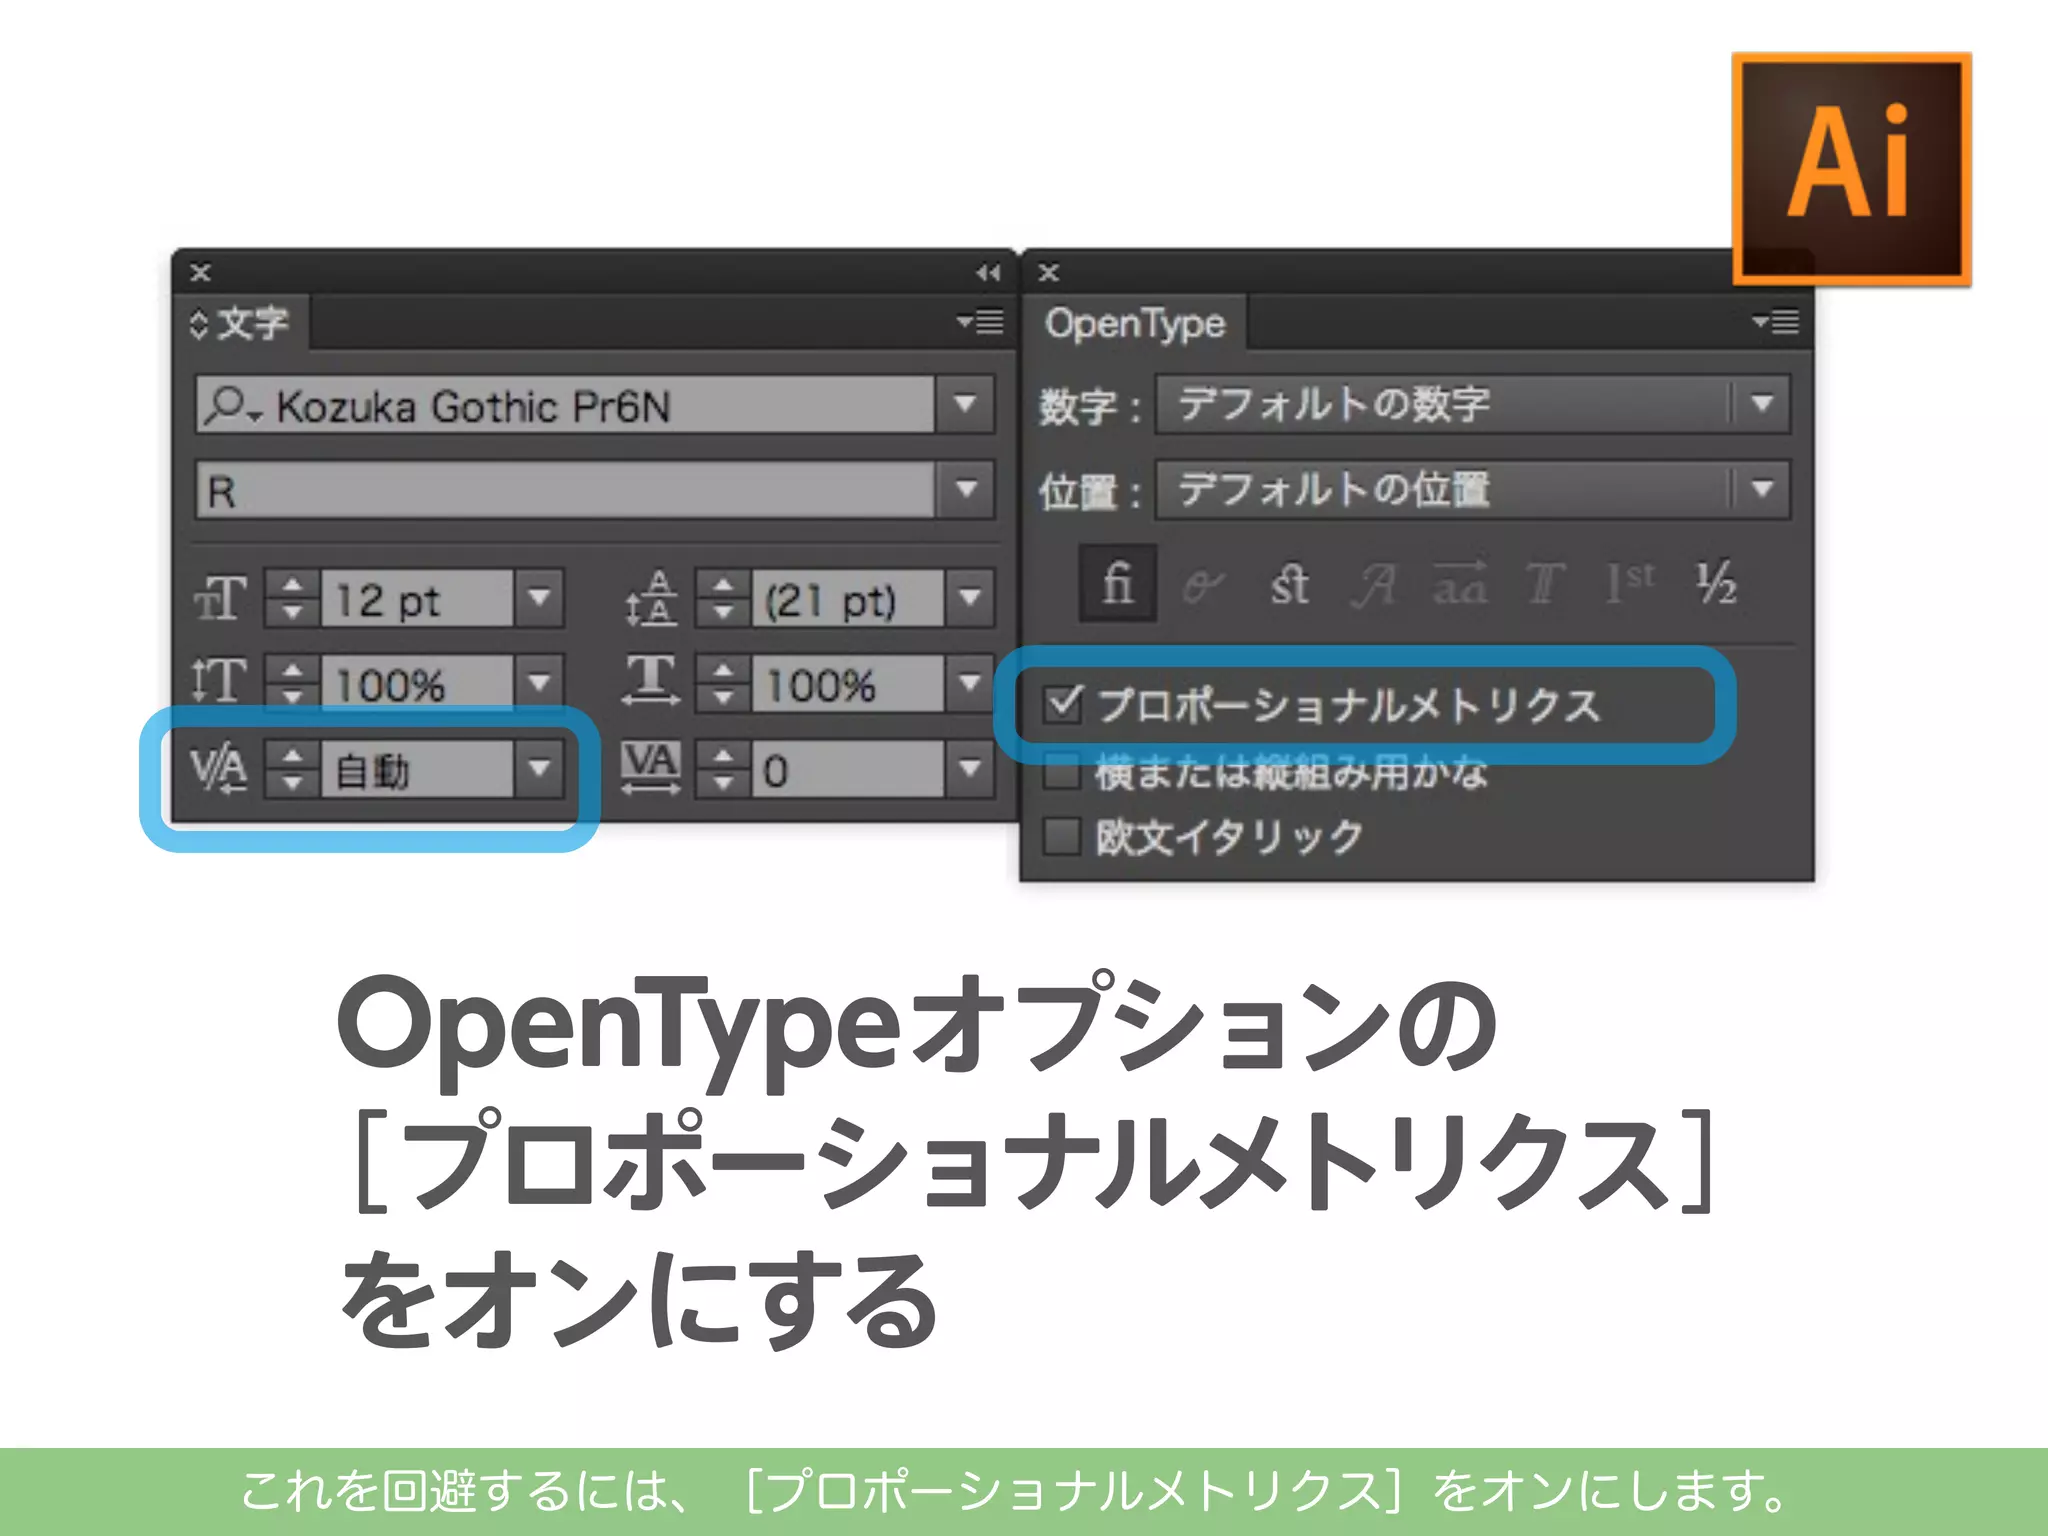
Task: Click the Fractions one-half icon
Action: pyautogui.click(x=1716, y=584)
